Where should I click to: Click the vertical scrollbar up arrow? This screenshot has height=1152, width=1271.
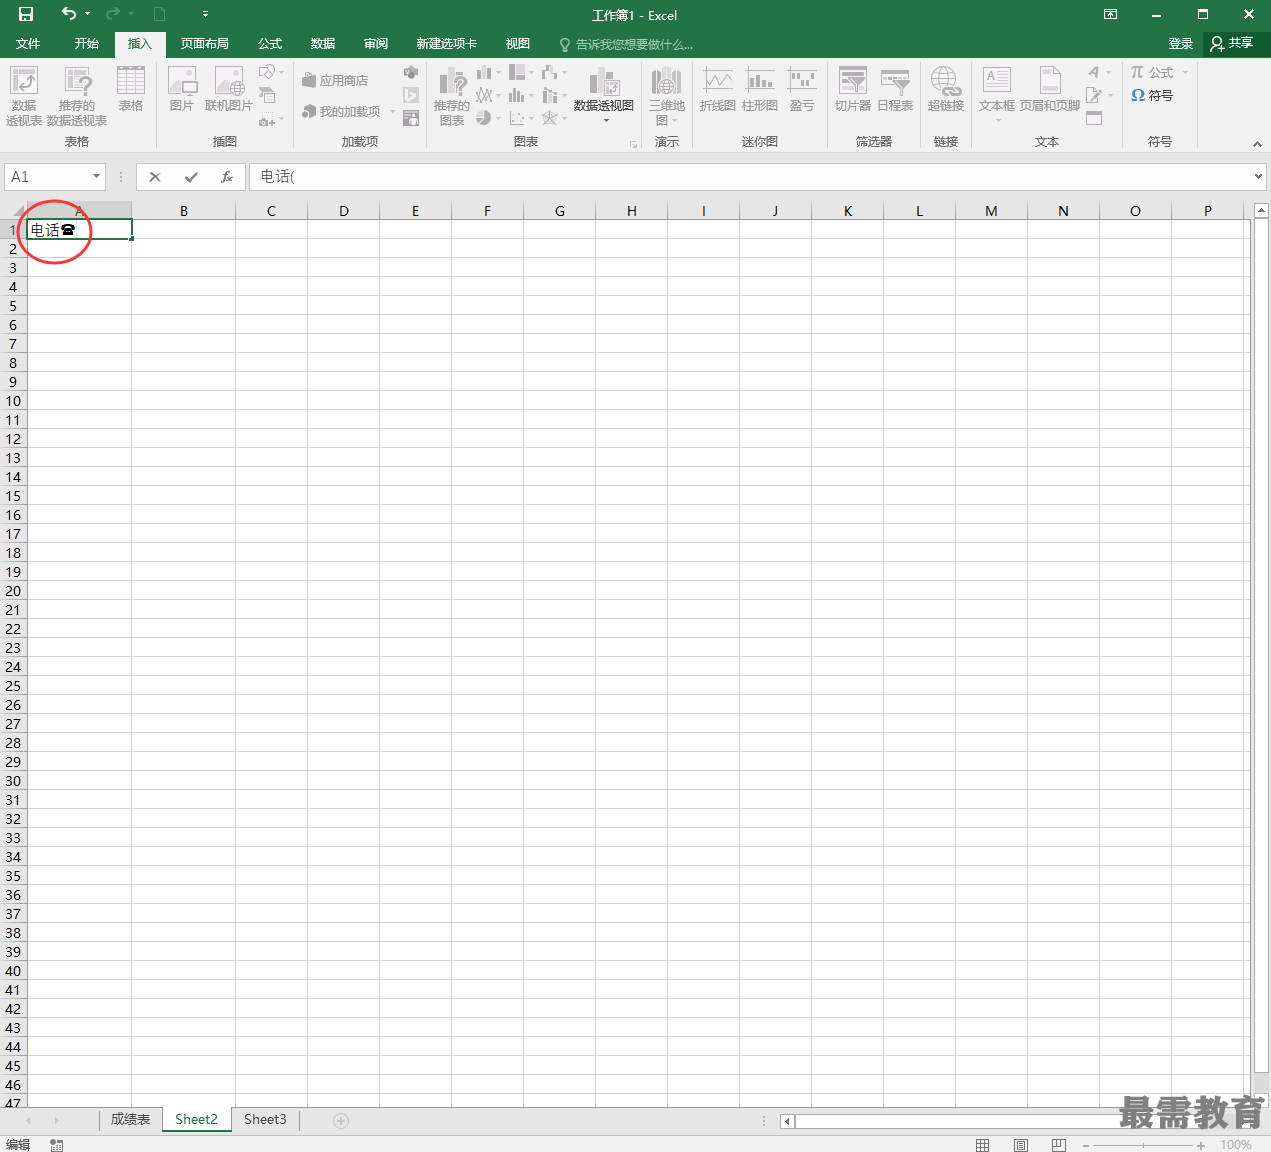(x=1261, y=211)
